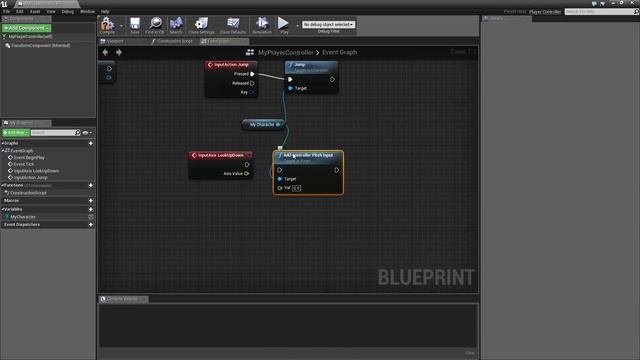Viewport: 640px width, 360px height.
Task: Open the Play options dropdown arrow
Action: pyautogui.click(x=297, y=26)
